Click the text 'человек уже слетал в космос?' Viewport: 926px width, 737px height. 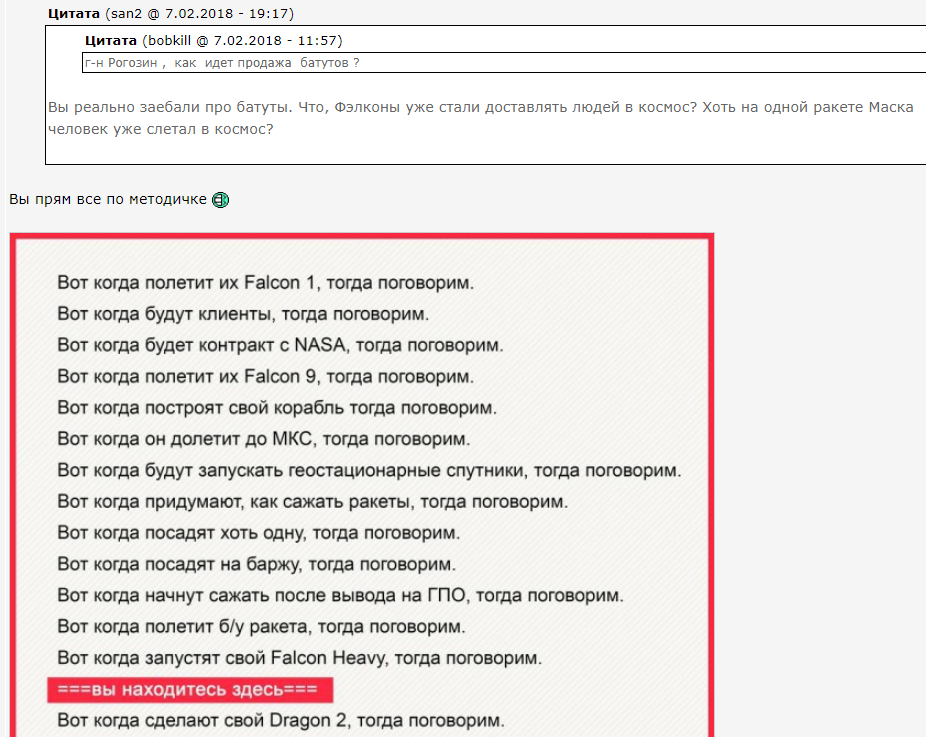pyautogui.click(x=161, y=129)
